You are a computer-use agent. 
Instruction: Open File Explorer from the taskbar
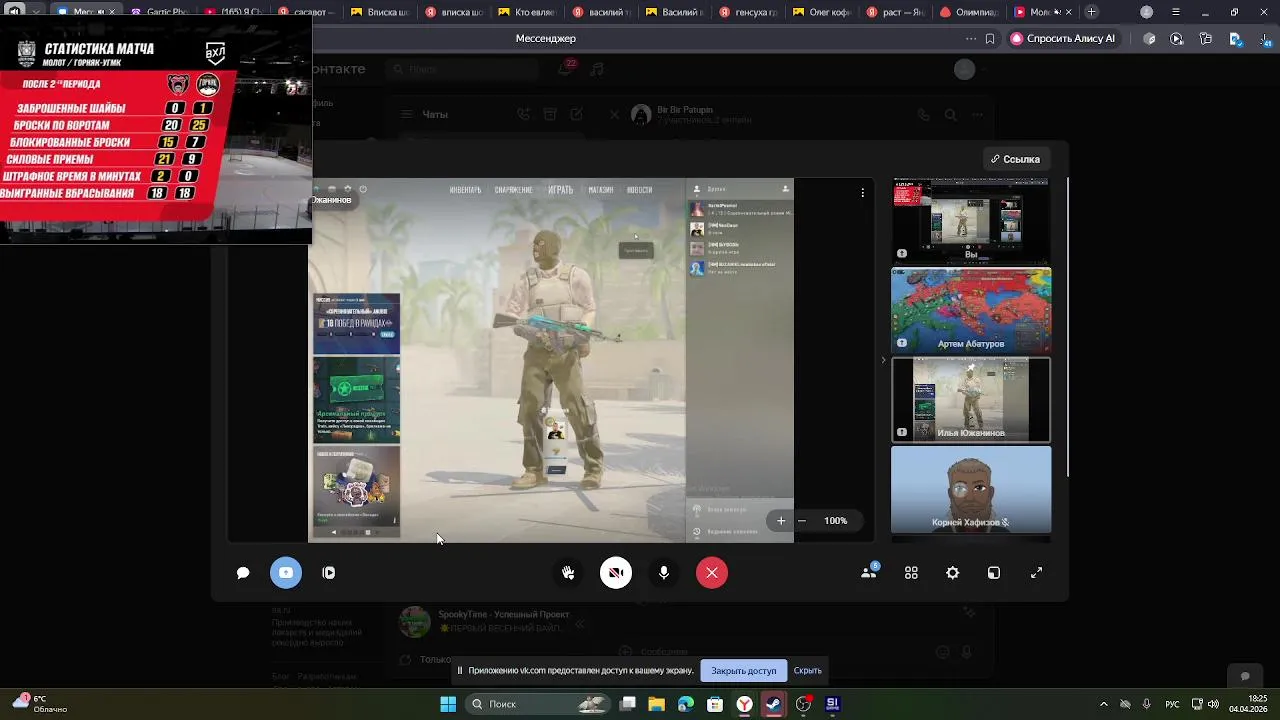(657, 704)
